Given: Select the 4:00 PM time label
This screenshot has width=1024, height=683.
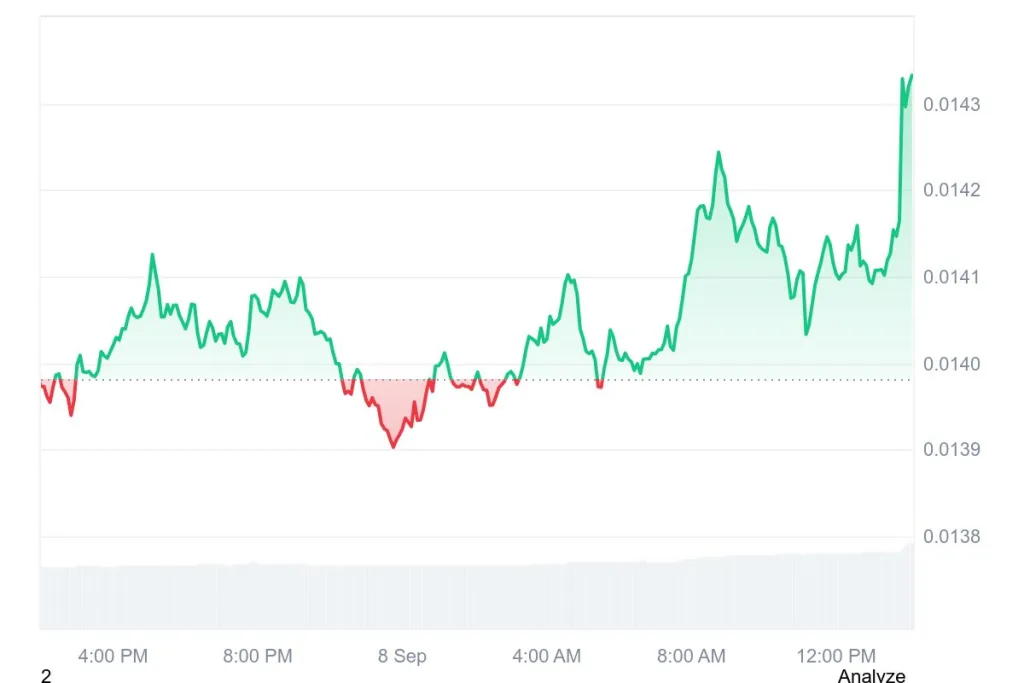Looking at the screenshot, I should (x=113, y=656).
